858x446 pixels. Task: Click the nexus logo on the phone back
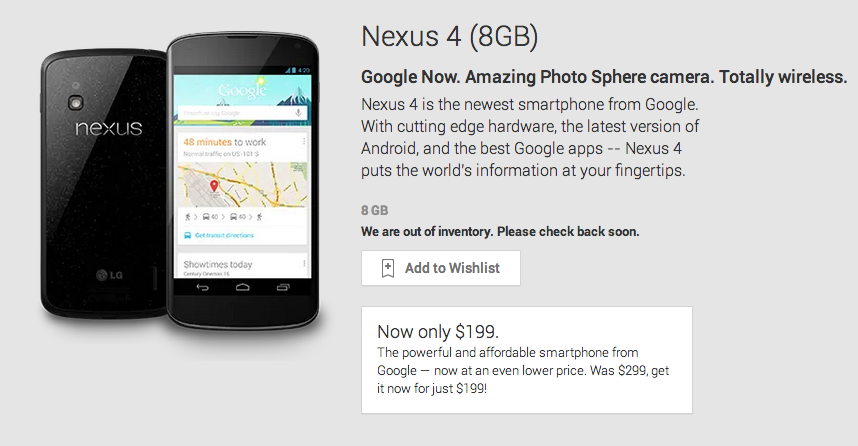click(108, 128)
